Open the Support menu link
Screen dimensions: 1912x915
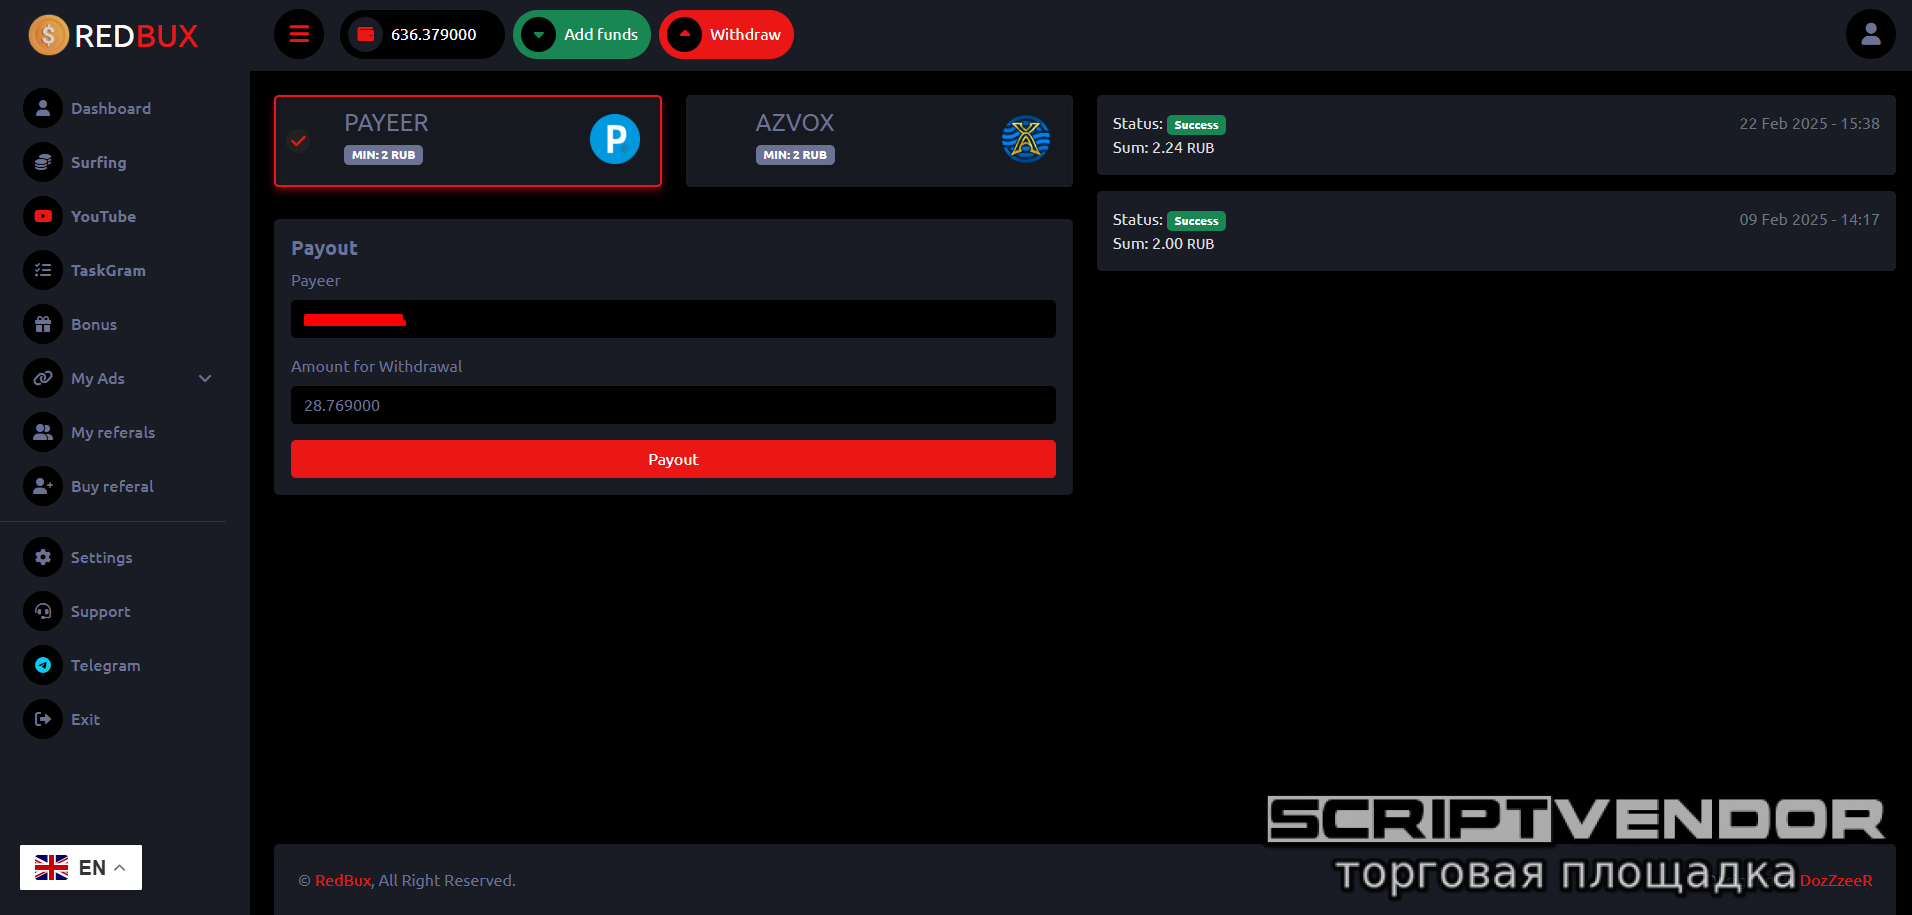(x=100, y=611)
